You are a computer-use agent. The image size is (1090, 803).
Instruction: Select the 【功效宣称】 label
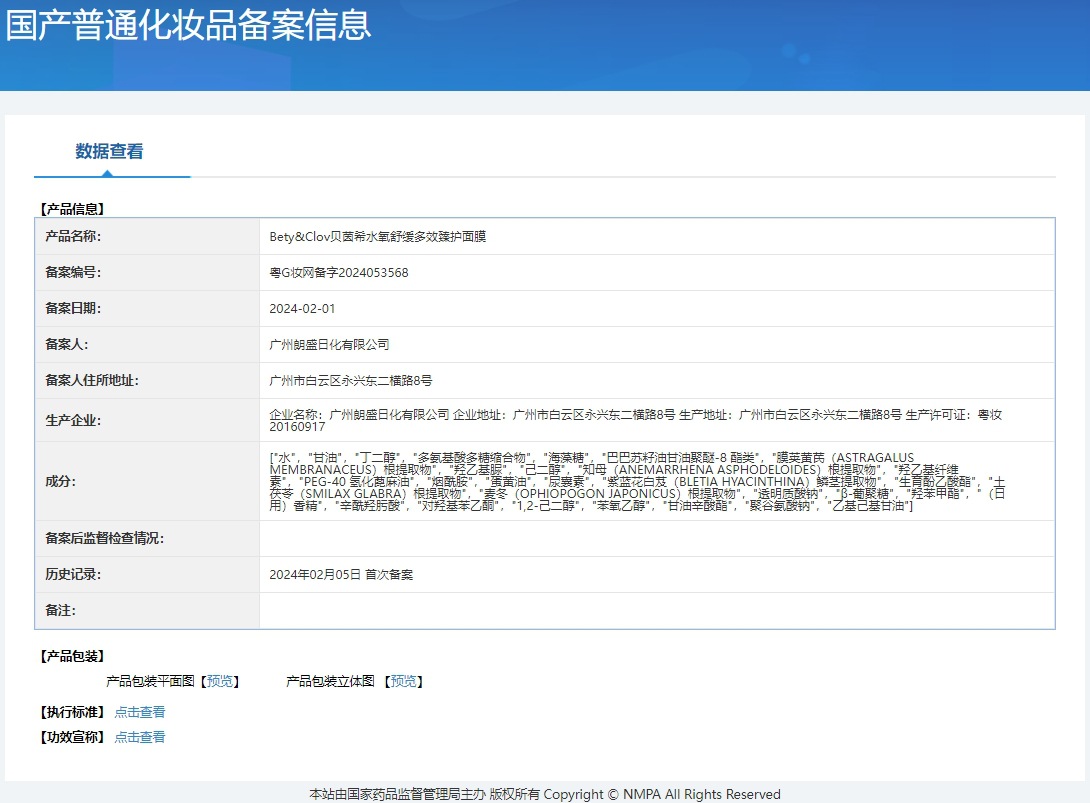72,737
